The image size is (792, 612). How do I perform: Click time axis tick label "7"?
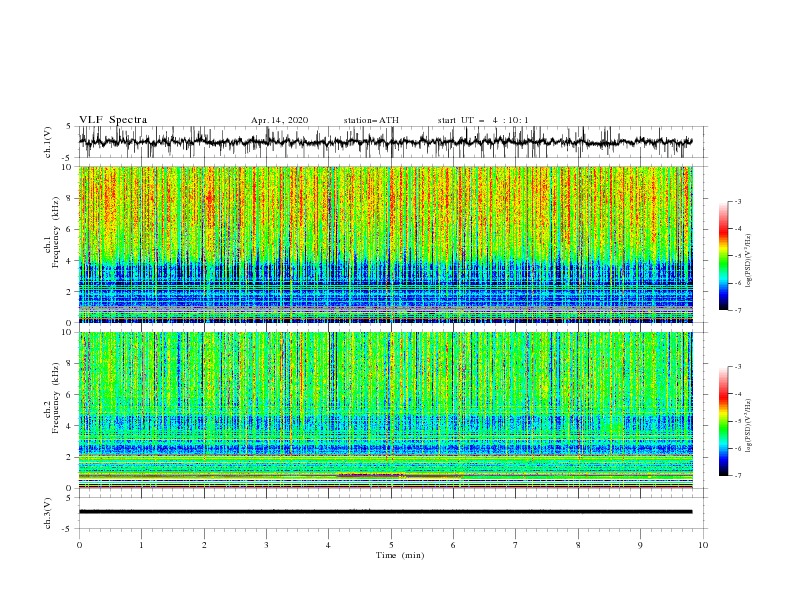pyautogui.click(x=516, y=545)
